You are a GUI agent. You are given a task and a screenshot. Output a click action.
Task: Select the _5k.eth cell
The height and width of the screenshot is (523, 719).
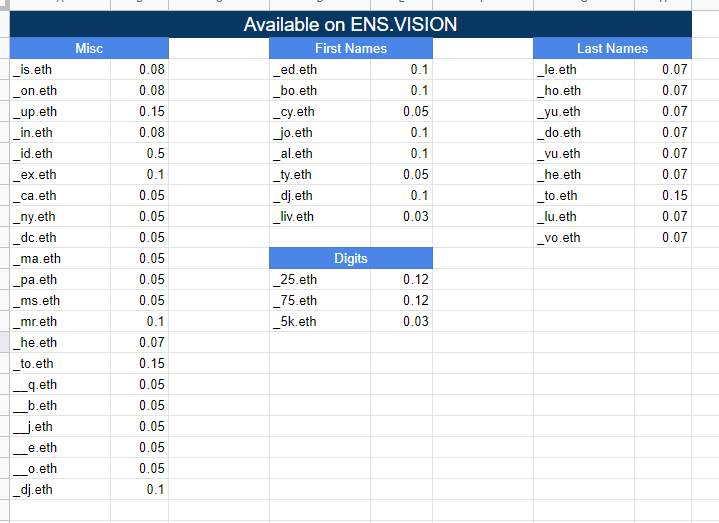click(x=320, y=322)
